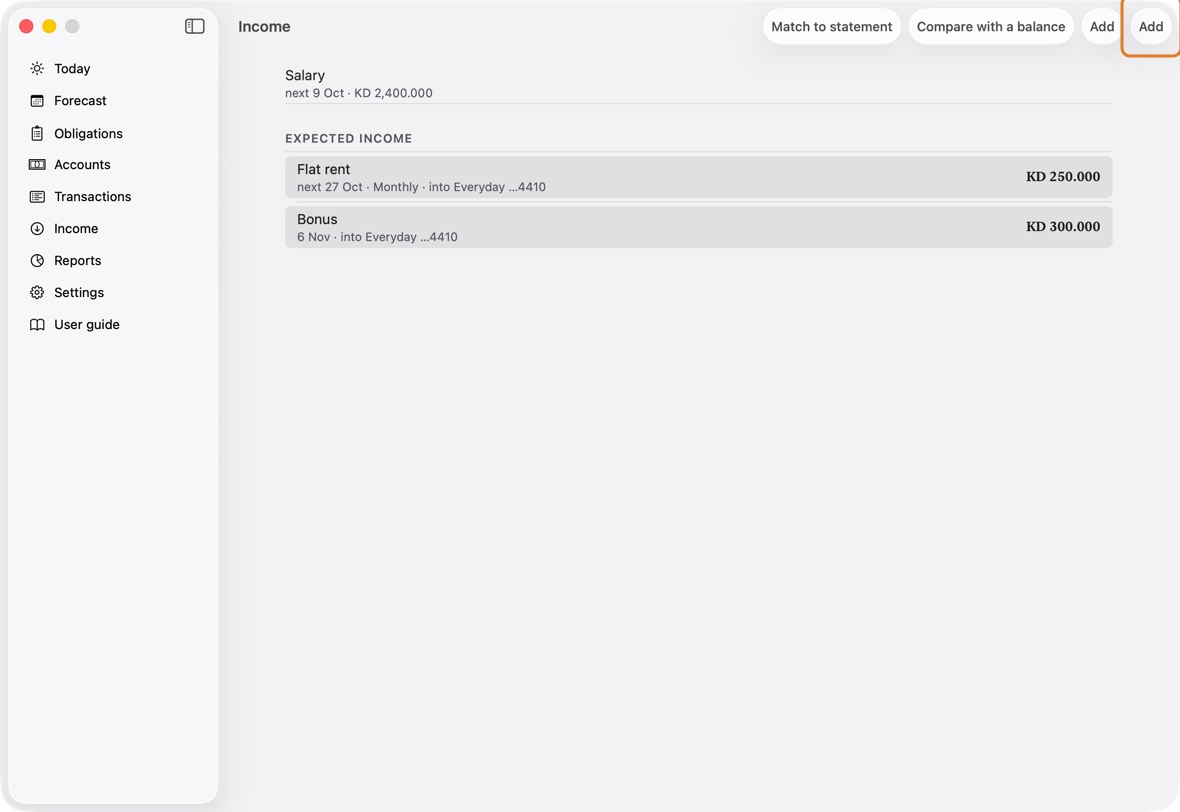1180x812 pixels.
Task: Click the Income page title
Action: 264,26
